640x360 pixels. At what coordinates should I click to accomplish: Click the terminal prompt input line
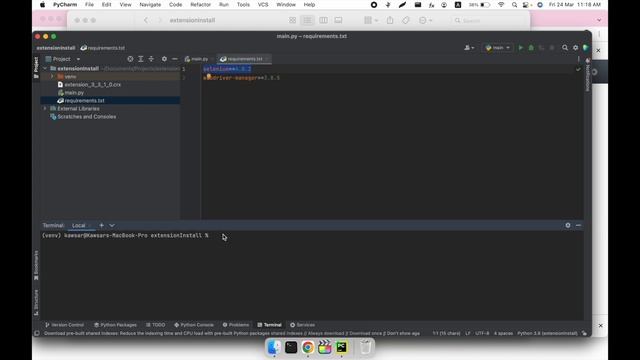tap(312, 236)
